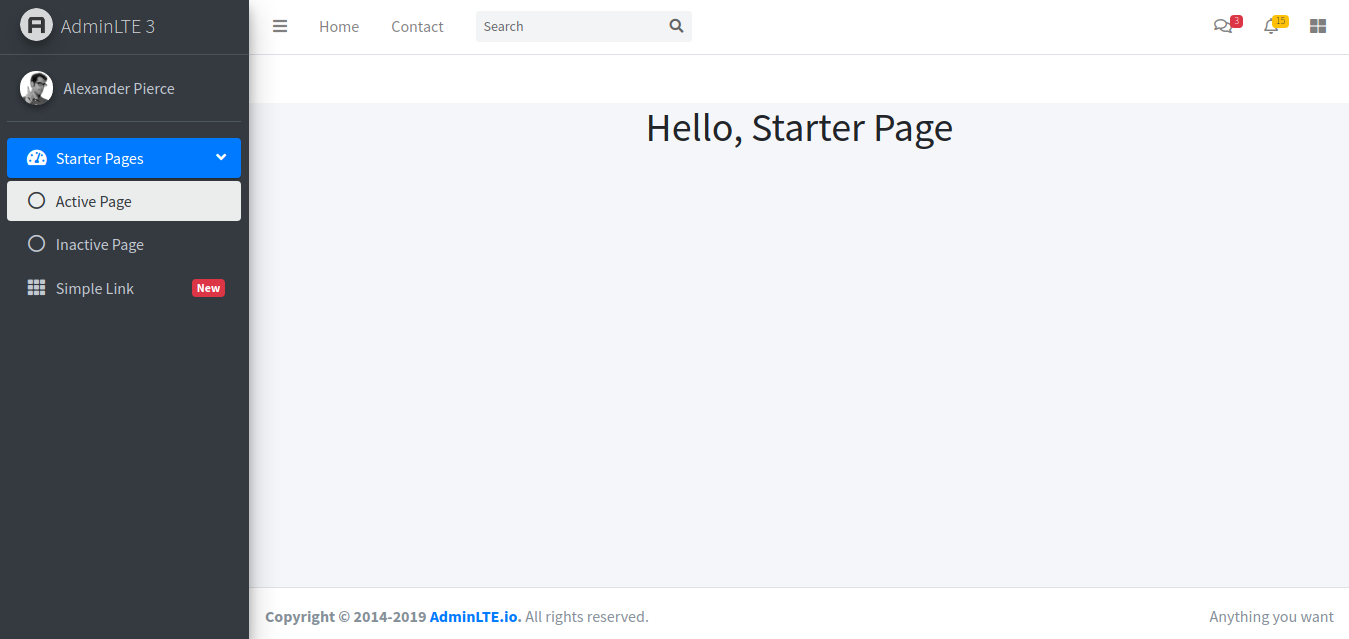This screenshot has height=639, width=1349.
Task: Click the red message count badge
Action: [x=1237, y=21]
